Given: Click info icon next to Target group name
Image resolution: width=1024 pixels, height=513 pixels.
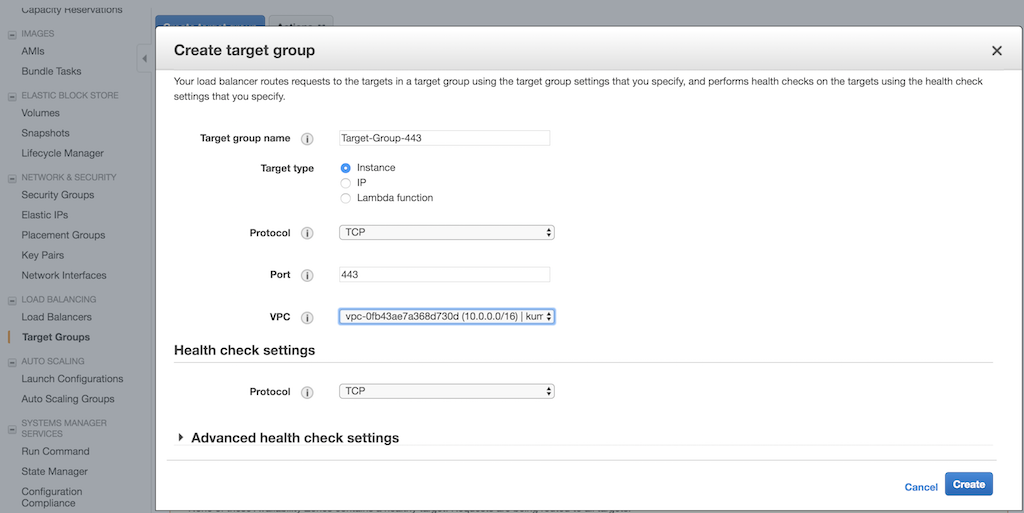Looking at the screenshot, I should point(307,139).
